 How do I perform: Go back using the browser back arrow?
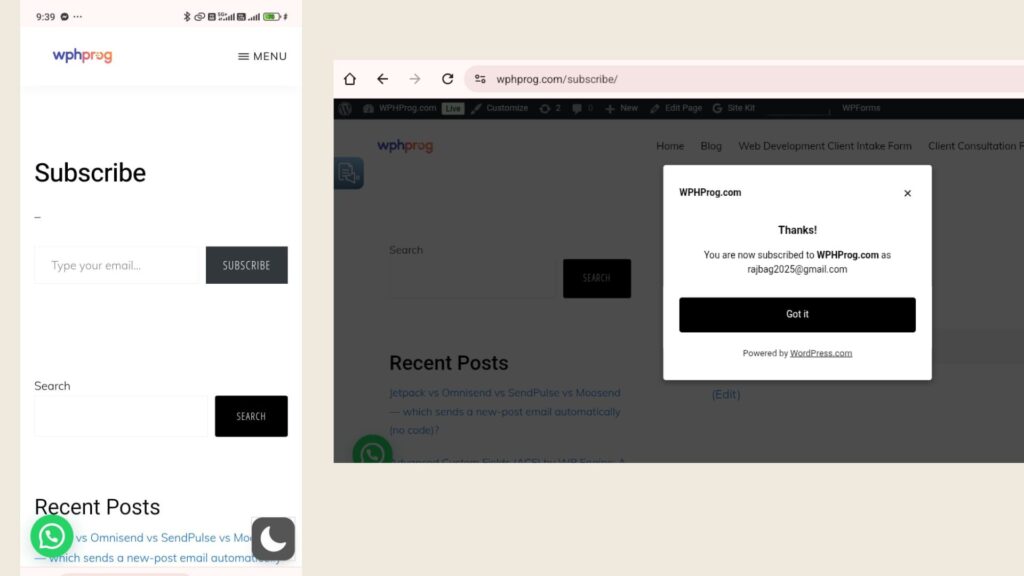point(382,79)
